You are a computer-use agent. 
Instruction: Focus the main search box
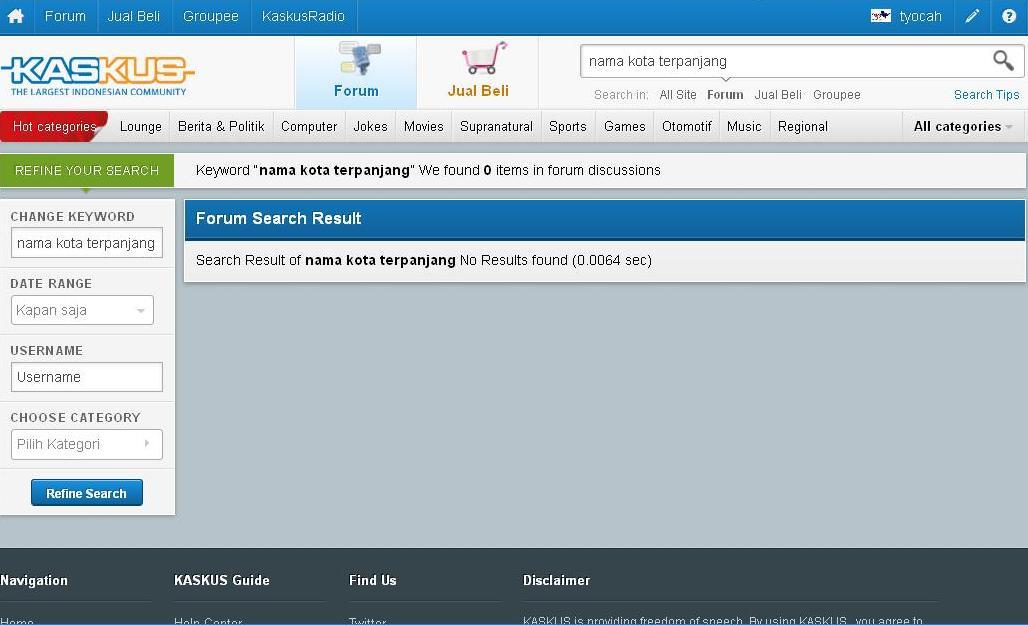coord(787,61)
